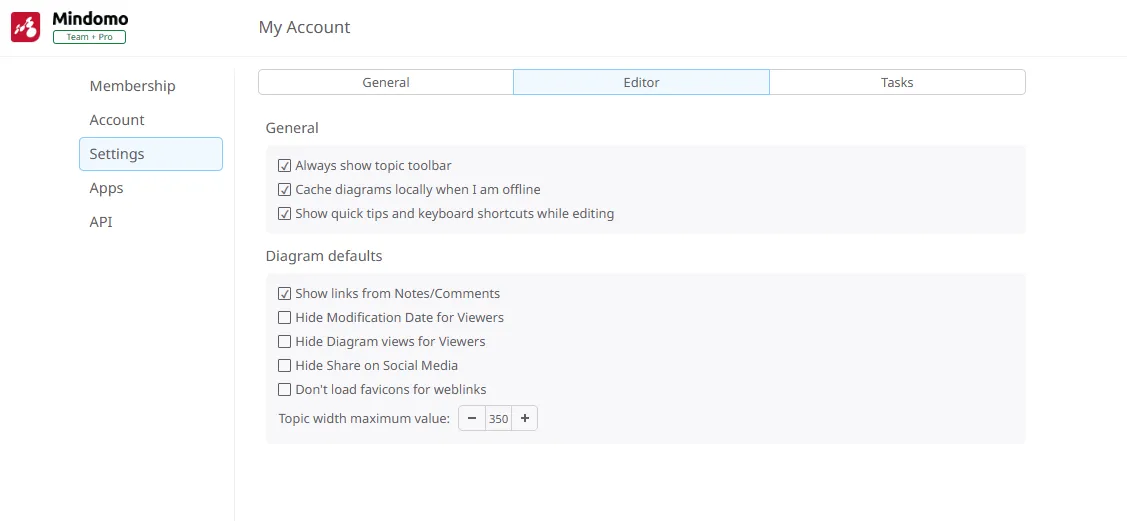Click the Mindomo logo icon

tap(26, 27)
